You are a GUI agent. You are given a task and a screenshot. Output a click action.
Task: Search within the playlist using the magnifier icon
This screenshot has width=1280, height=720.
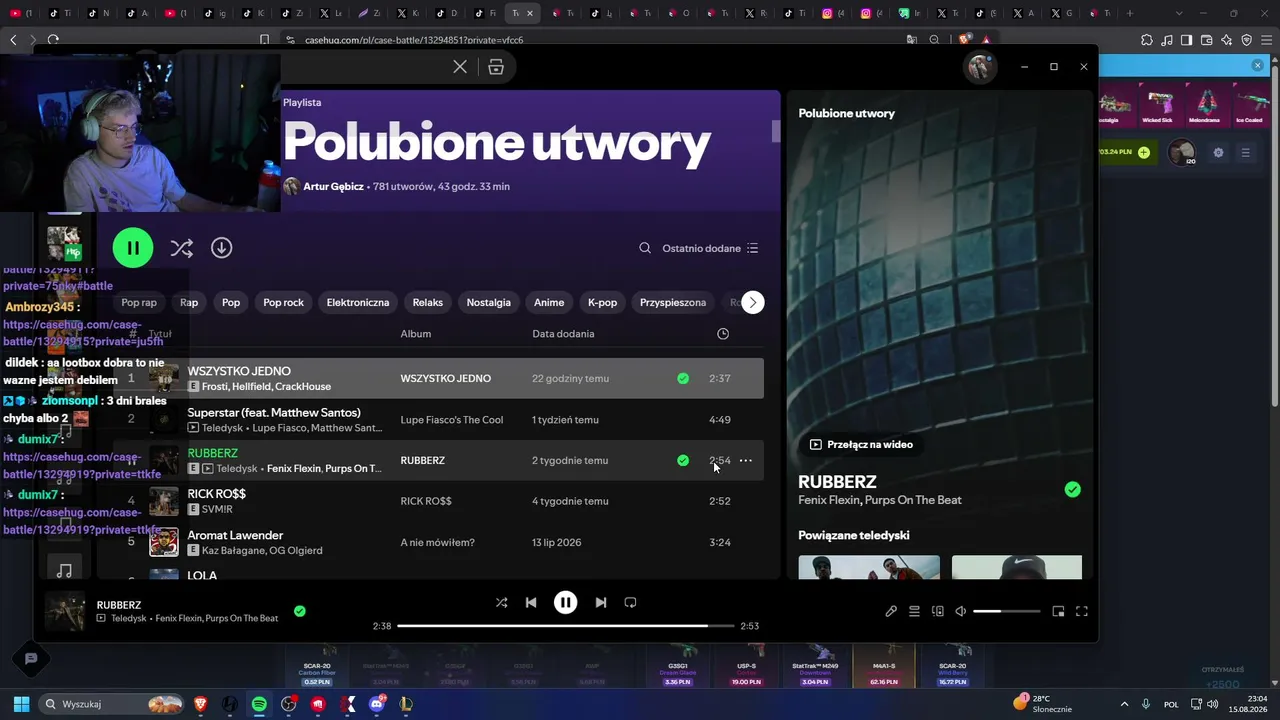[x=645, y=248]
